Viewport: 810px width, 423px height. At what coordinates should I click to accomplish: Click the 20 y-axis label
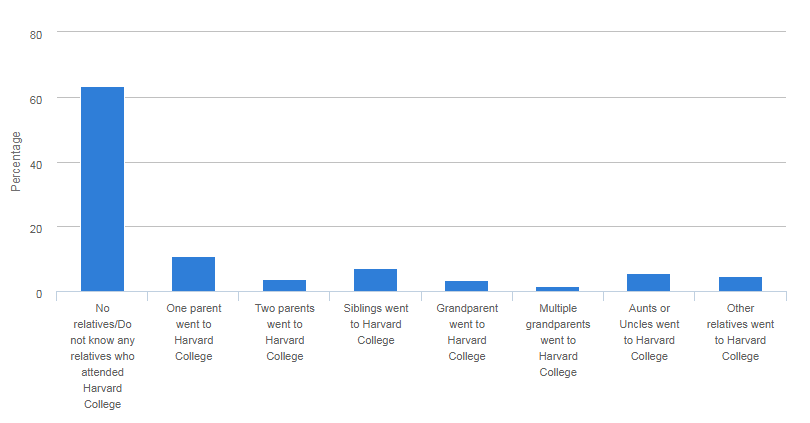pos(36,228)
